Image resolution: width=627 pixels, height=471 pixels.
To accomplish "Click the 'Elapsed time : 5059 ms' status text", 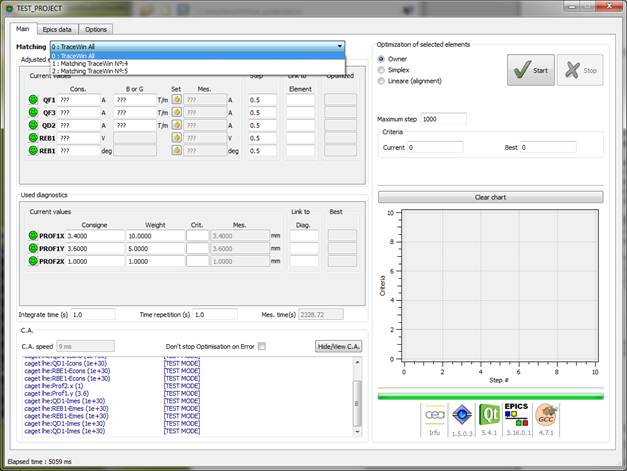I will pos(40,461).
